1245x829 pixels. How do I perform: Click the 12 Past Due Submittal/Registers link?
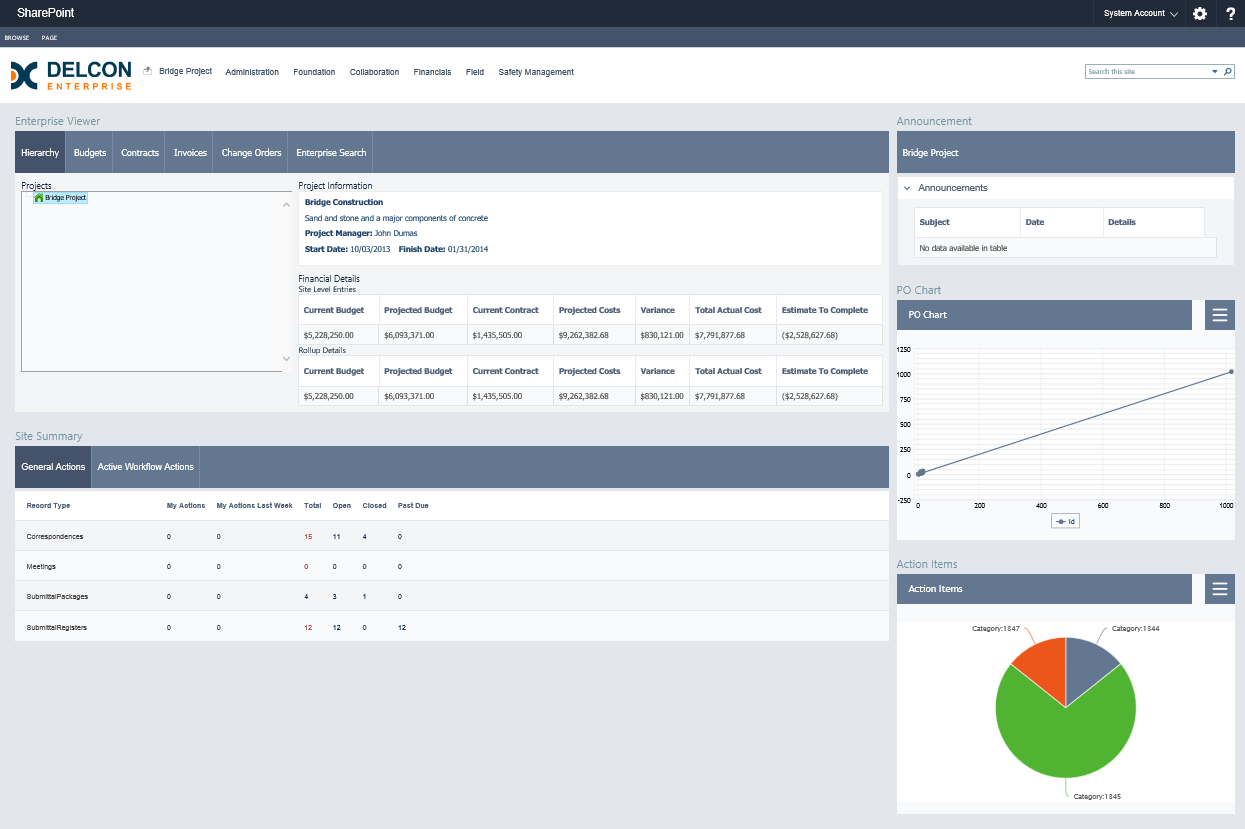(x=401, y=629)
